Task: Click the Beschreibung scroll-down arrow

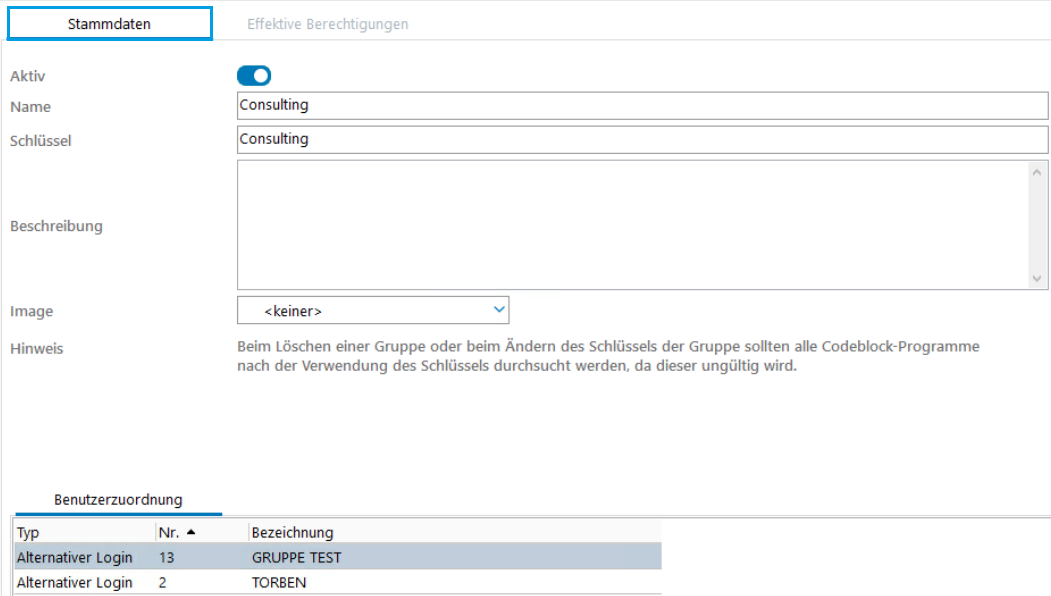Action: pos(1037,279)
